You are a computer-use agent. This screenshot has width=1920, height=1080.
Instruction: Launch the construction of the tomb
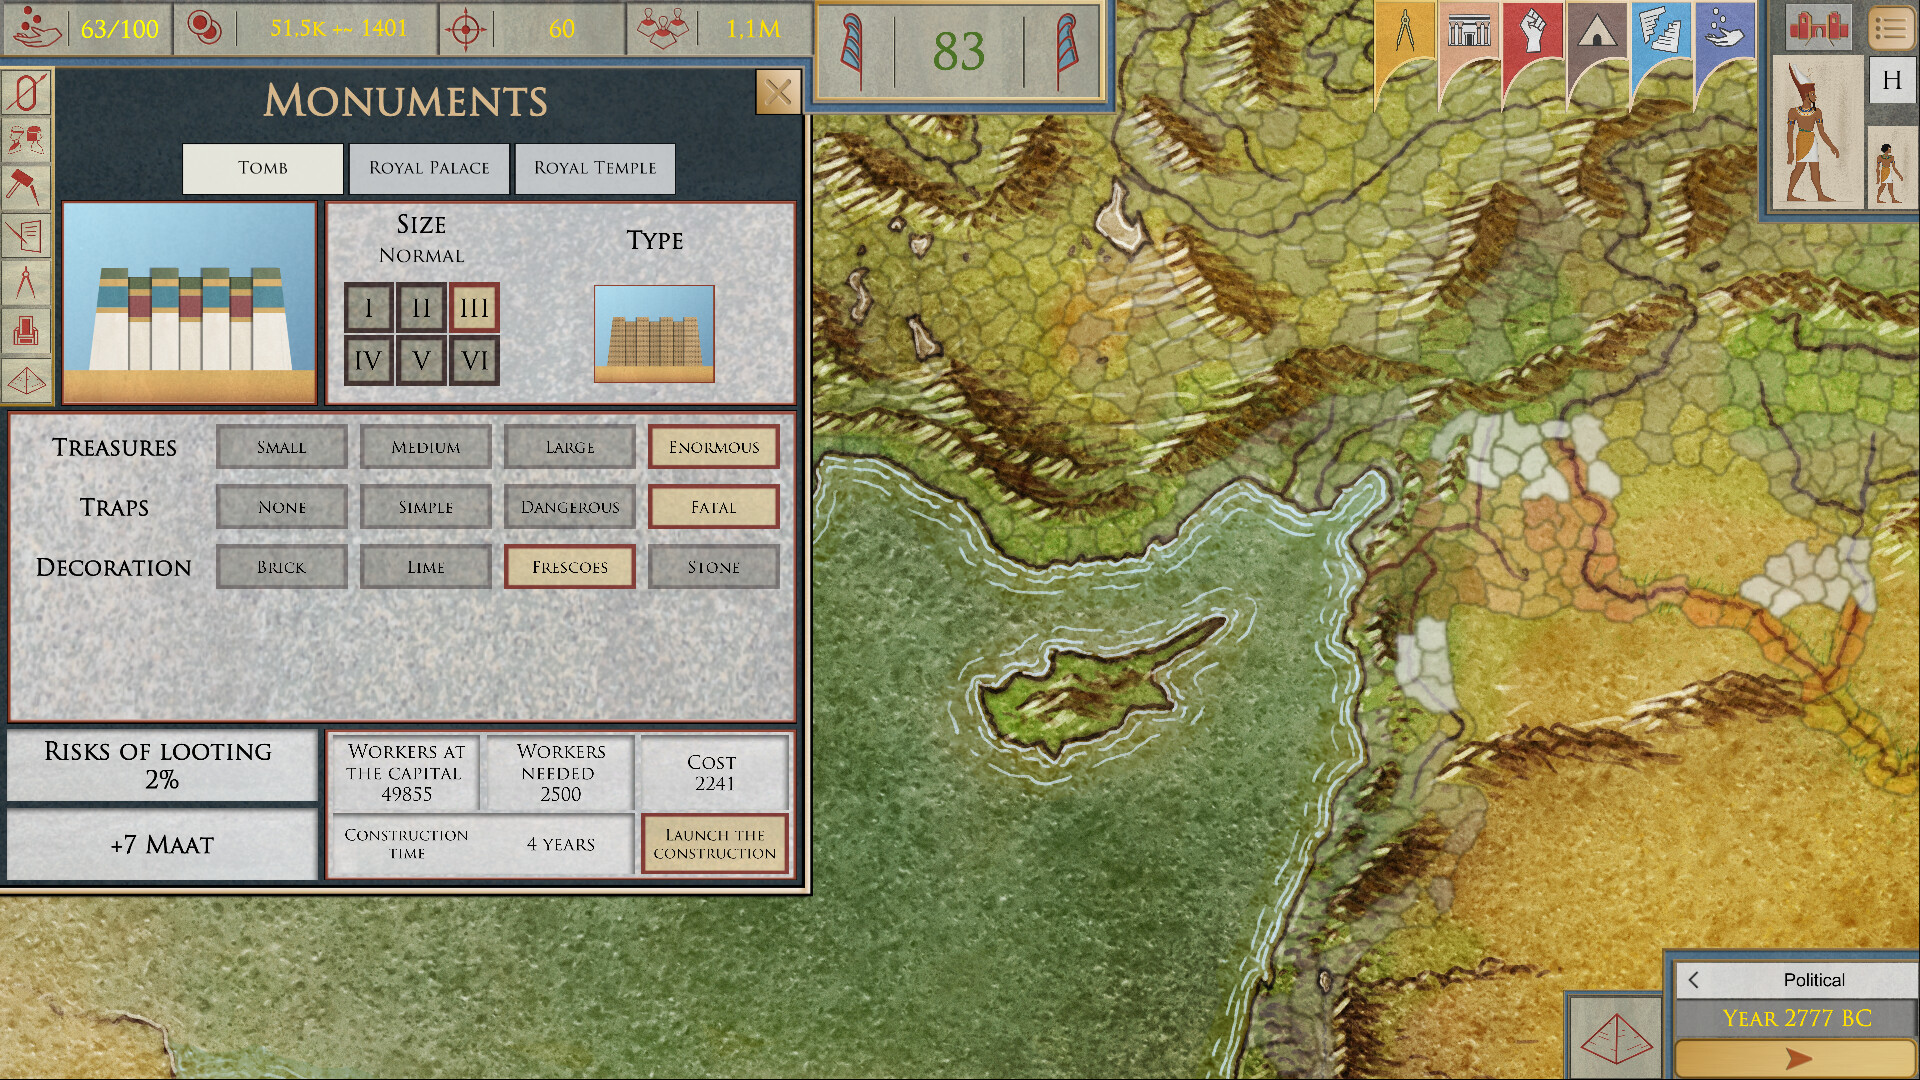[716, 844]
